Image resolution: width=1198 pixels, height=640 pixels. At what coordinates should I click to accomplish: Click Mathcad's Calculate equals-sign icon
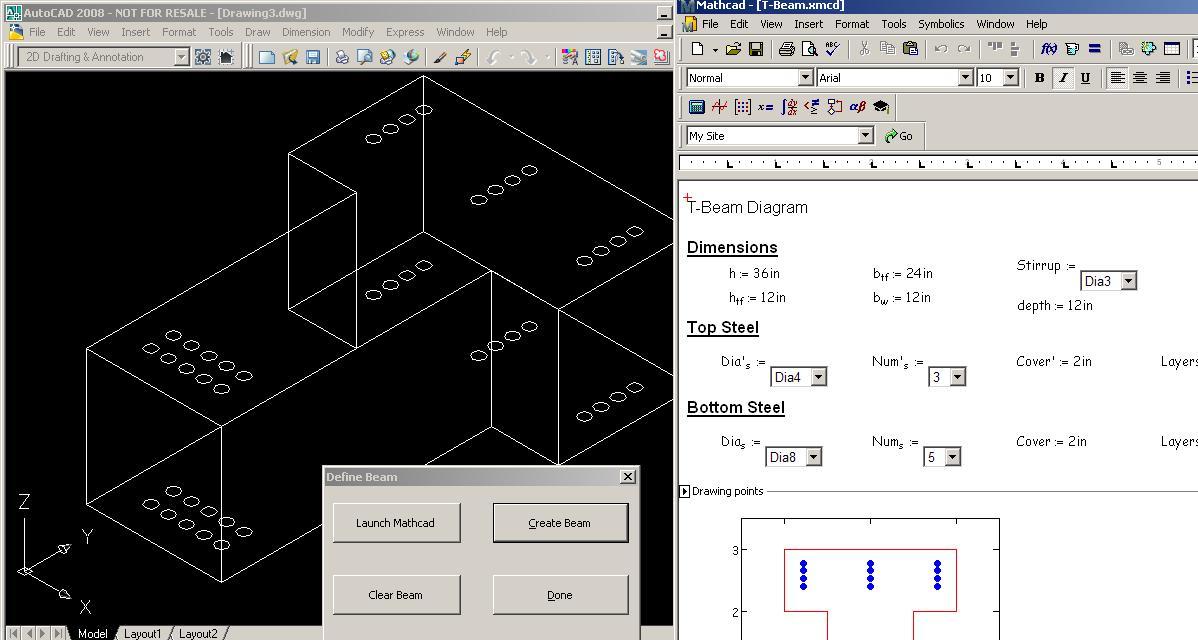click(1094, 48)
